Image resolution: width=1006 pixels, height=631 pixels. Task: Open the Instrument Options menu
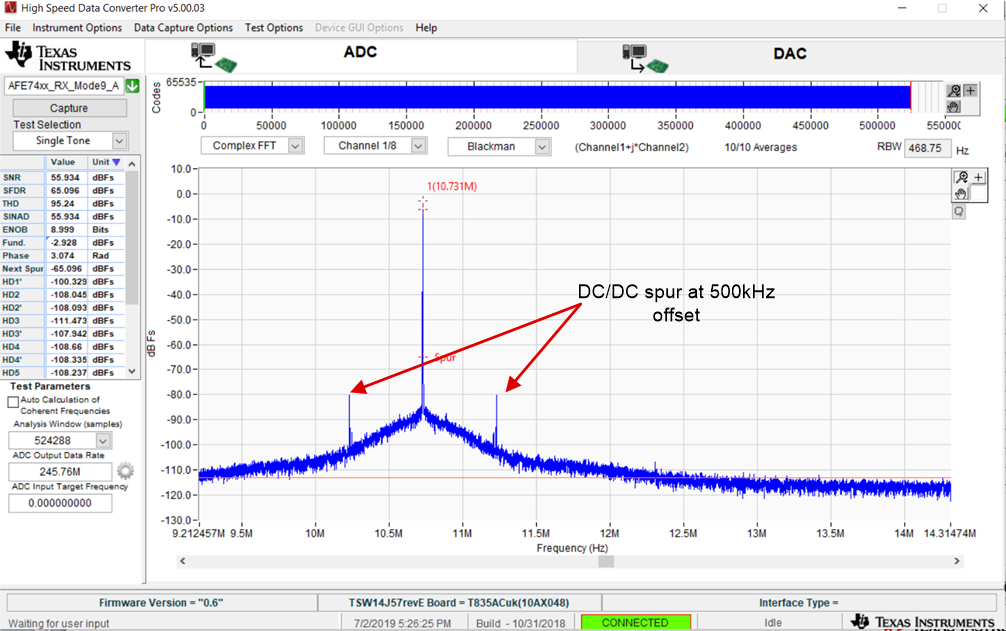[77, 28]
